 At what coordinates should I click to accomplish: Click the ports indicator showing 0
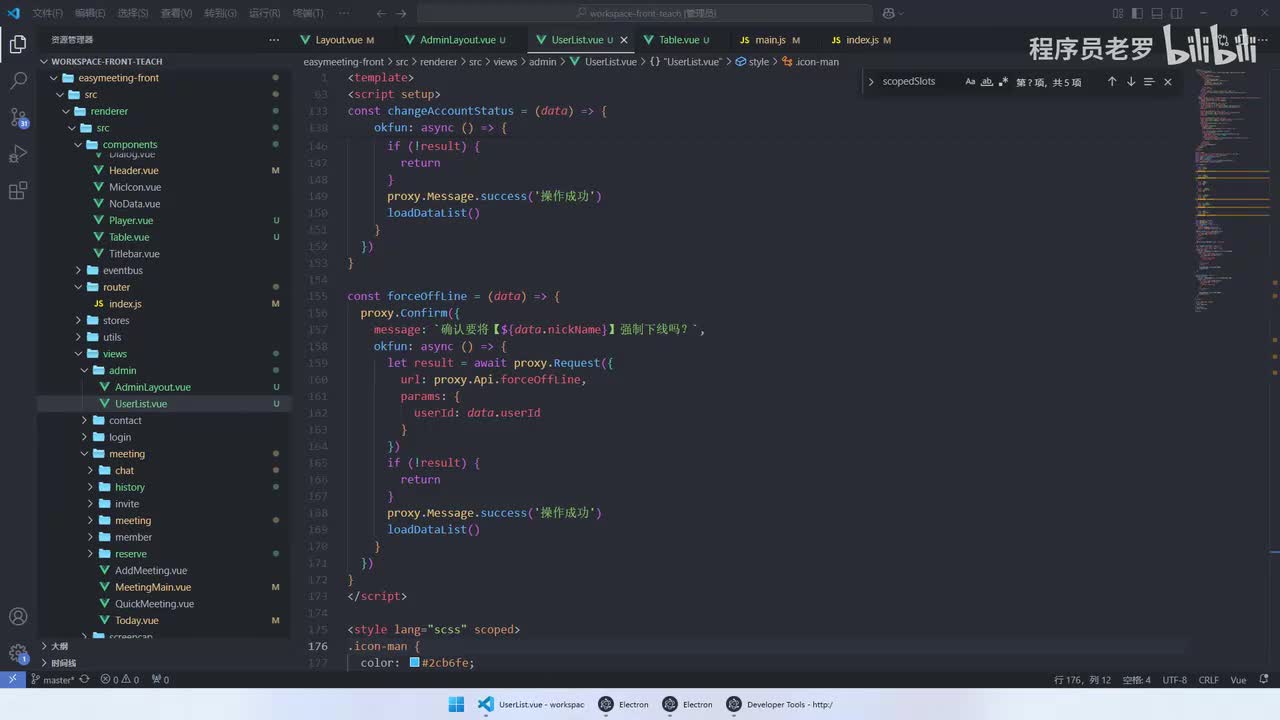pyautogui.click(x=160, y=680)
